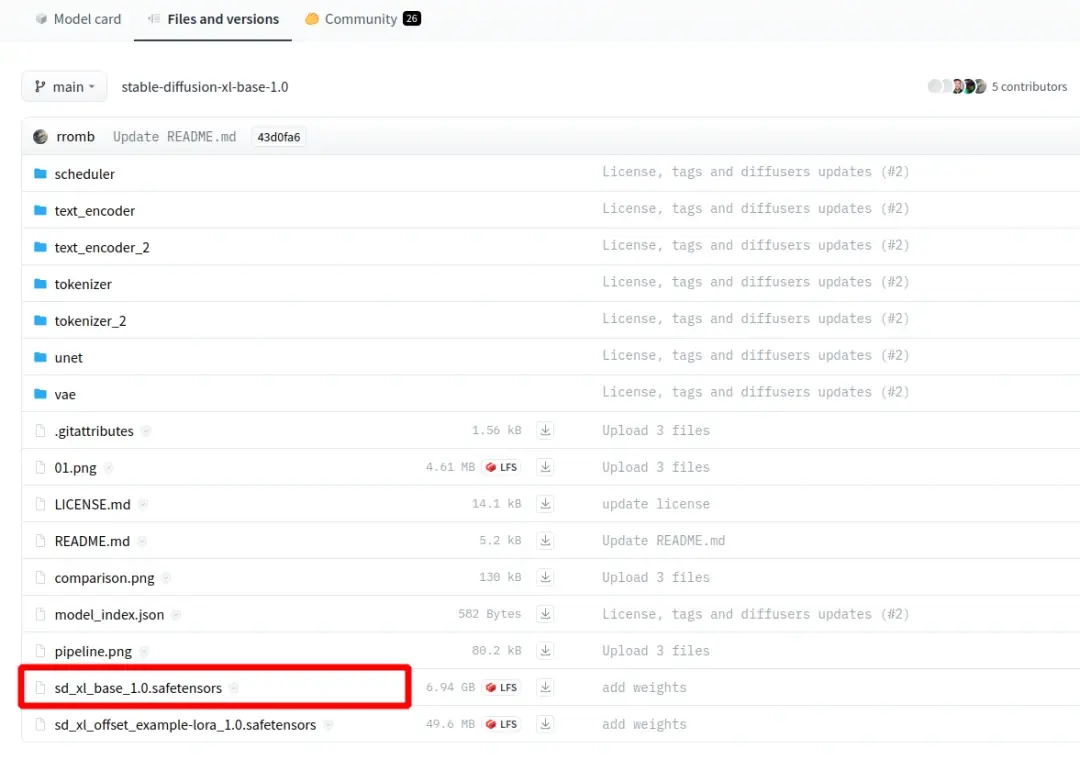Viewport: 1080px width, 760px height.
Task: Click the rromb username link
Action: pos(75,136)
